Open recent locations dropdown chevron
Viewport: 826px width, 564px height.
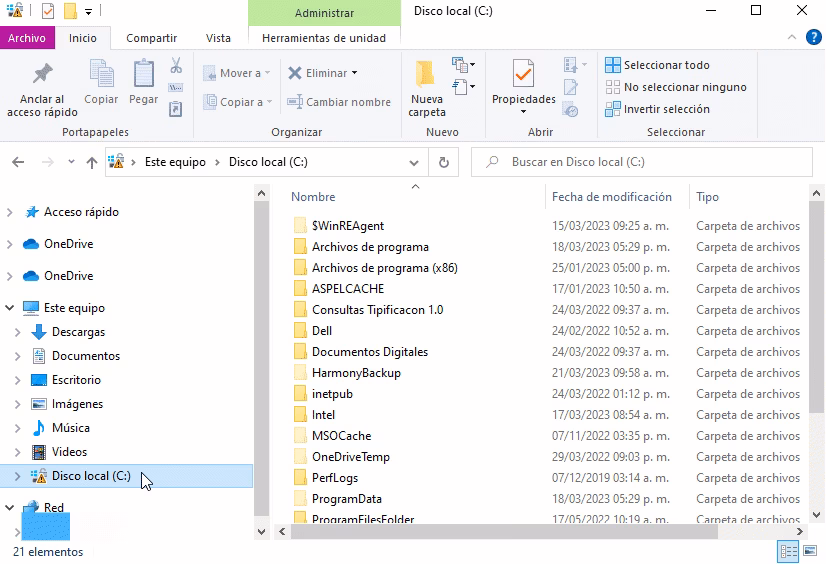coord(71,162)
